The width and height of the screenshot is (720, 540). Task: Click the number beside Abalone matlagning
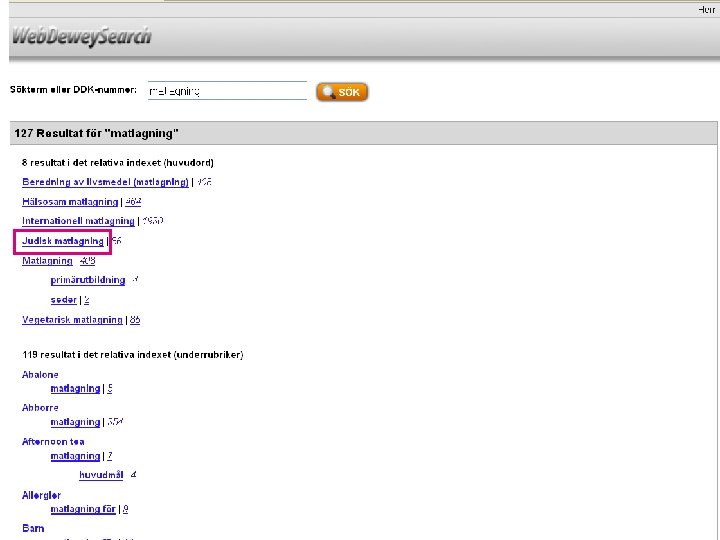110,388
